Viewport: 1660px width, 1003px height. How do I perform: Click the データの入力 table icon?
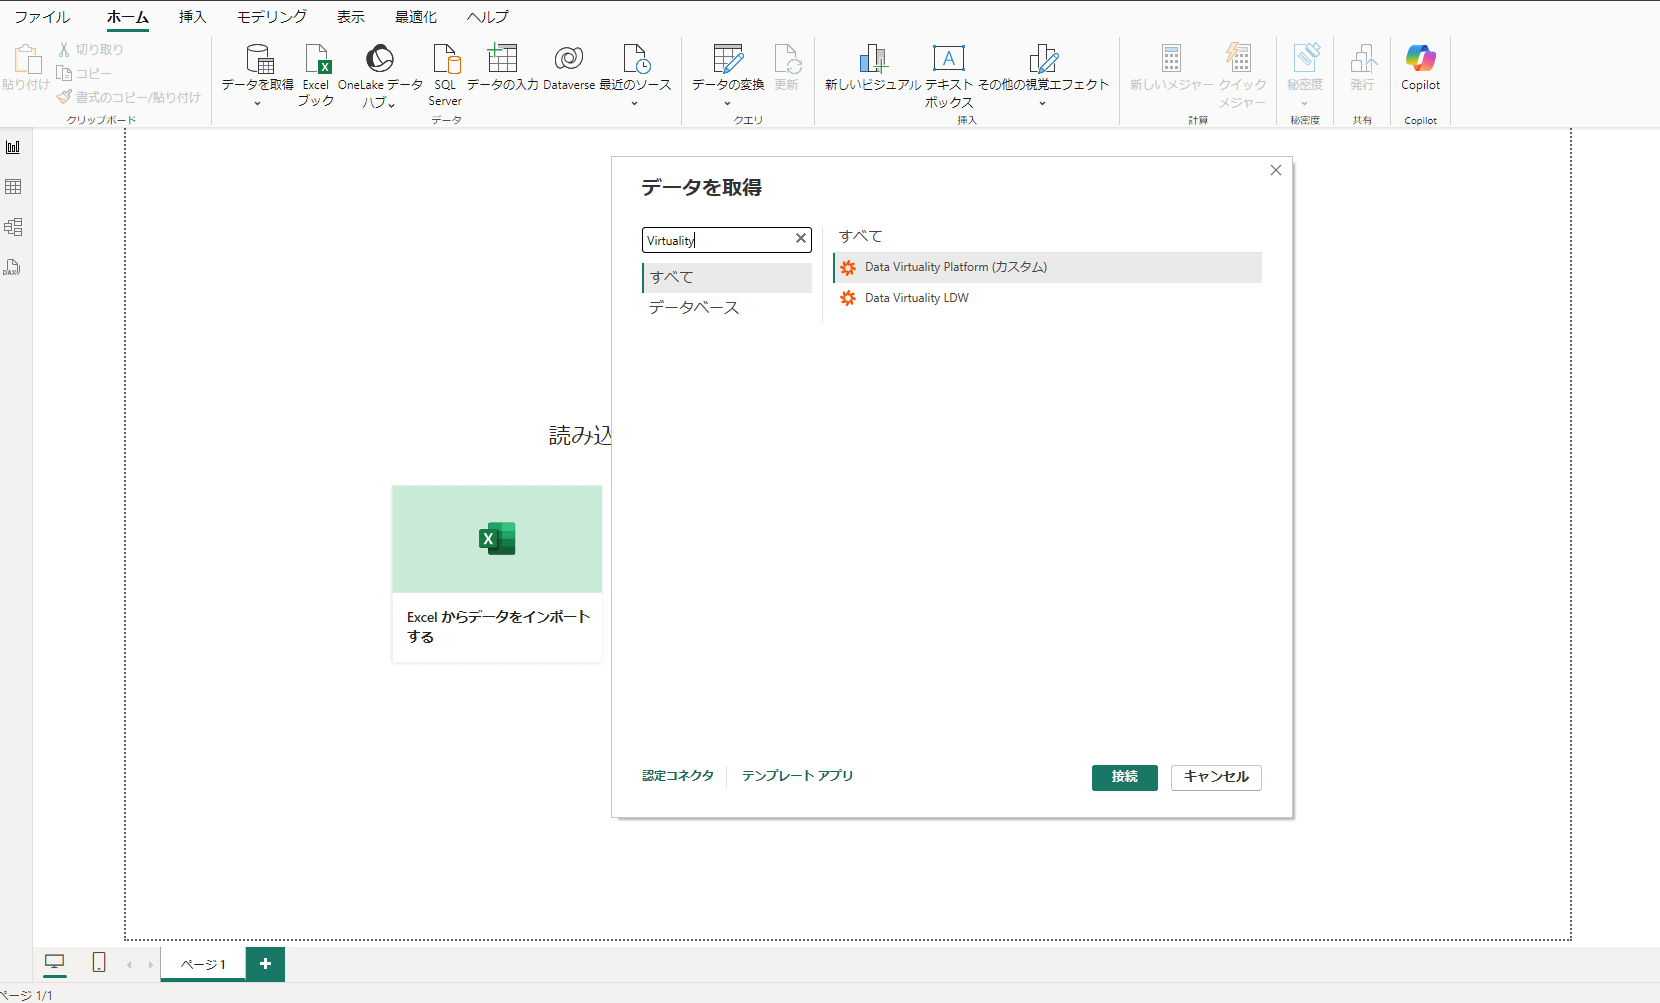tap(502, 60)
